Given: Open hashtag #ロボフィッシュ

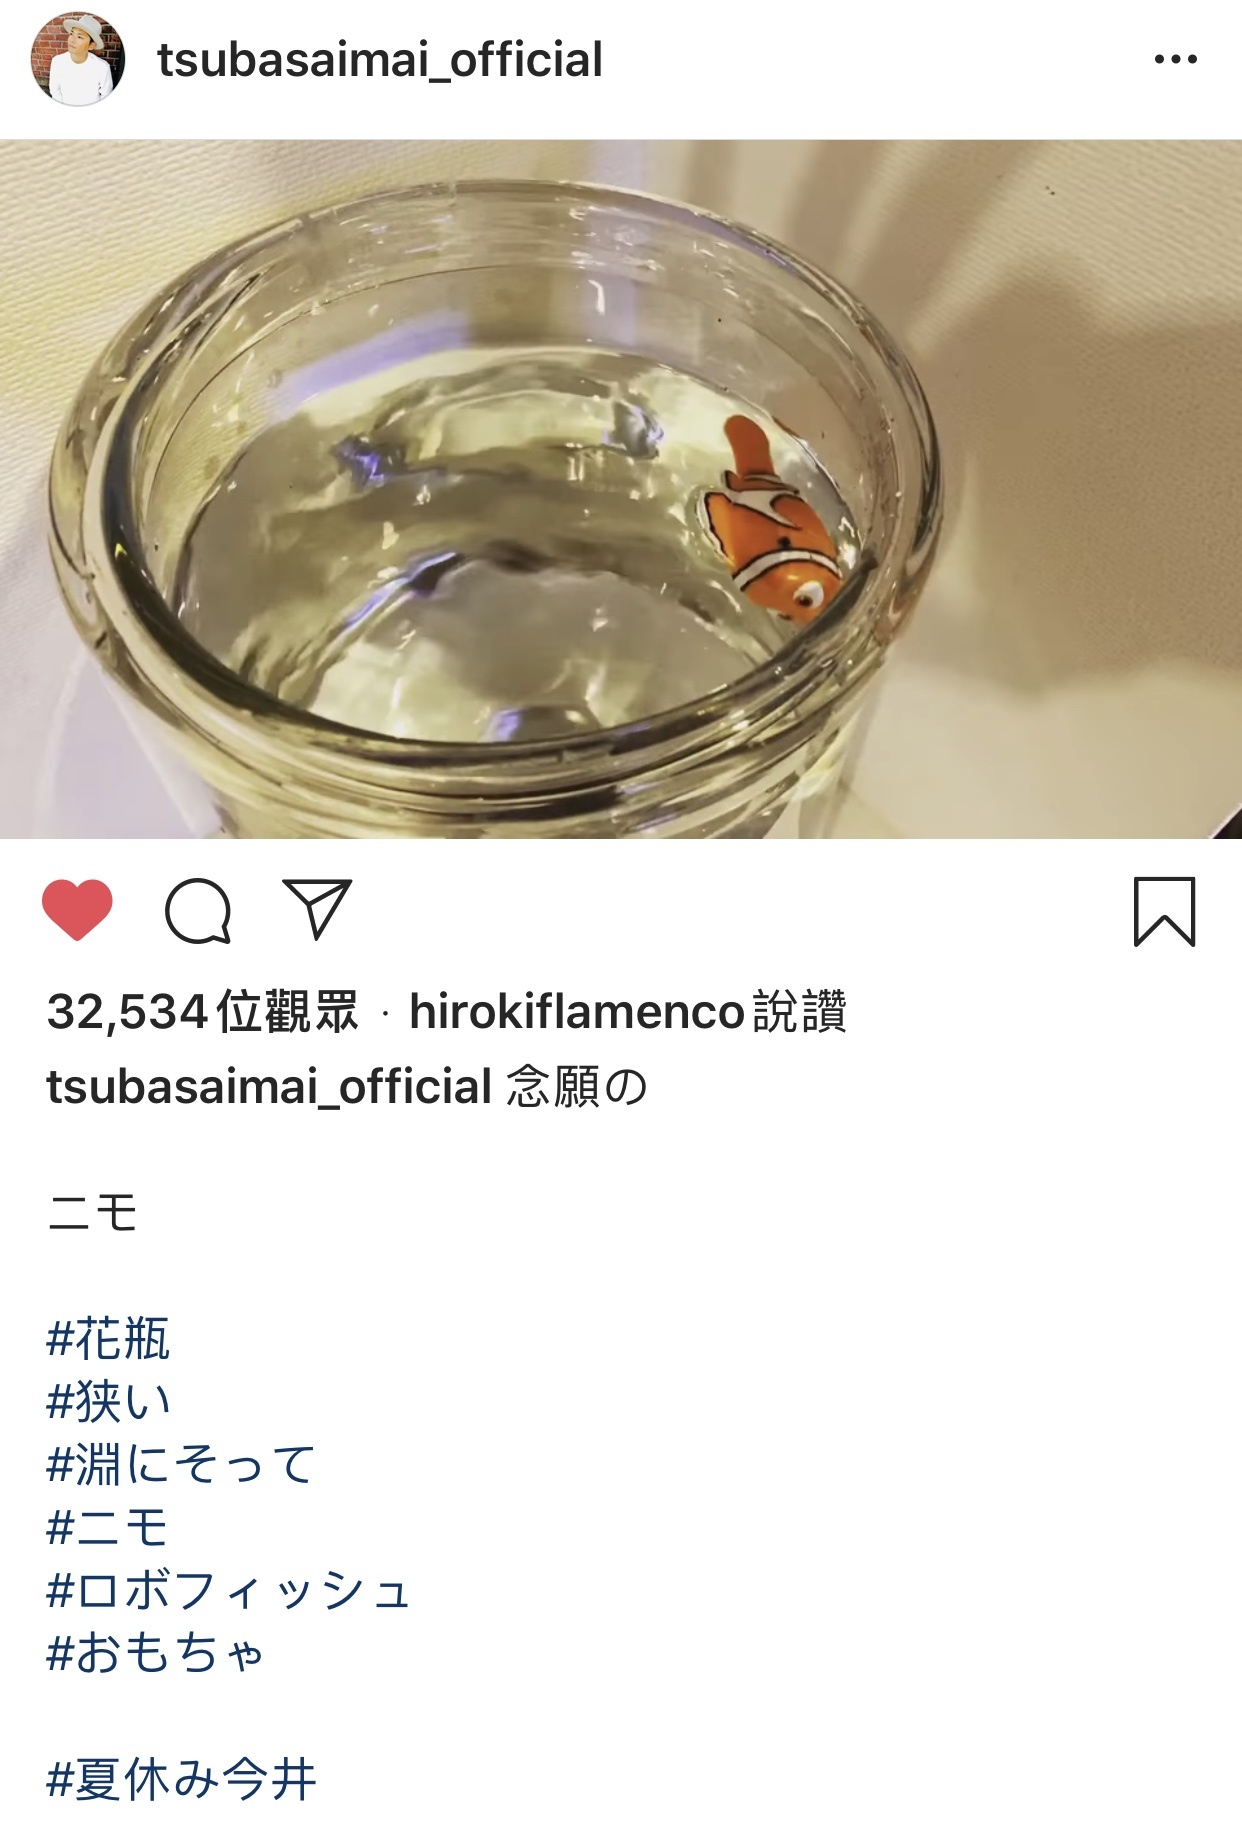Looking at the screenshot, I should pos(228,1590).
